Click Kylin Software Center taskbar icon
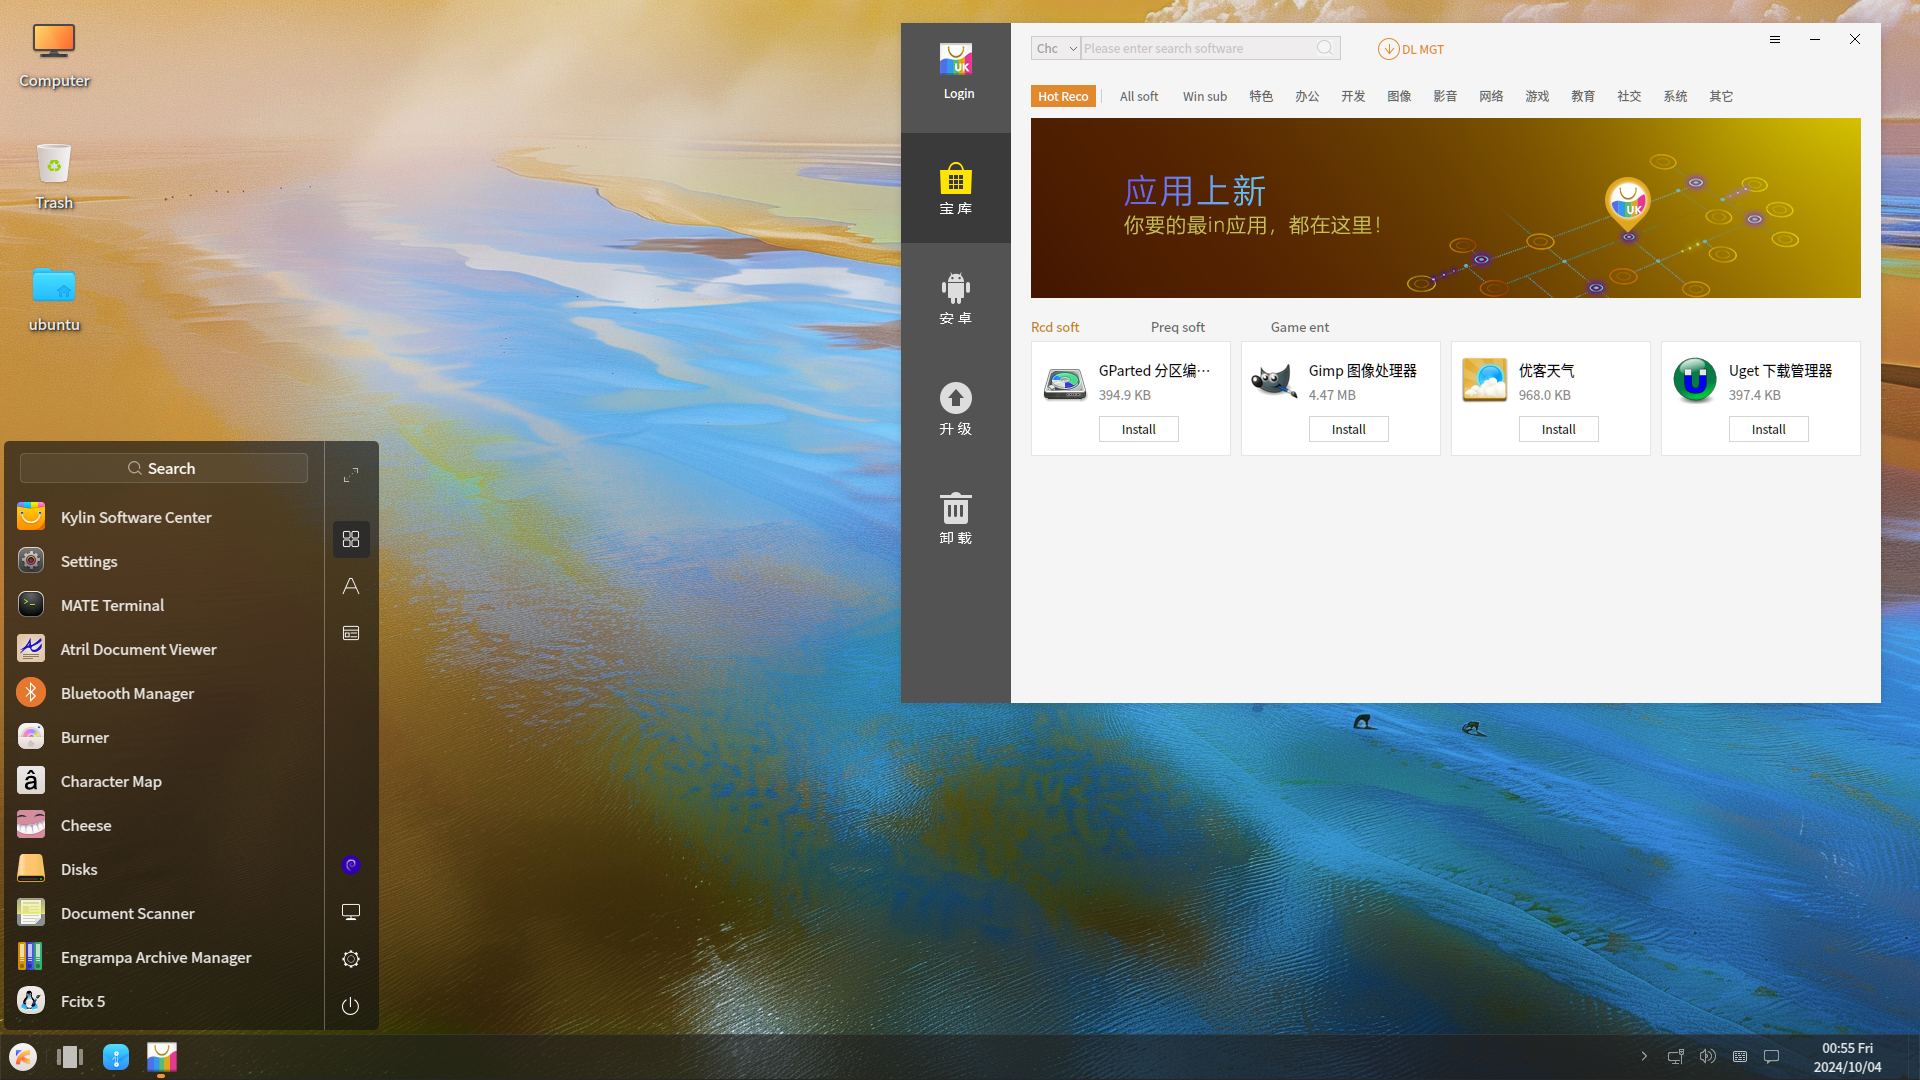Viewport: 1920px width, 1080px height. point(162,1057)
